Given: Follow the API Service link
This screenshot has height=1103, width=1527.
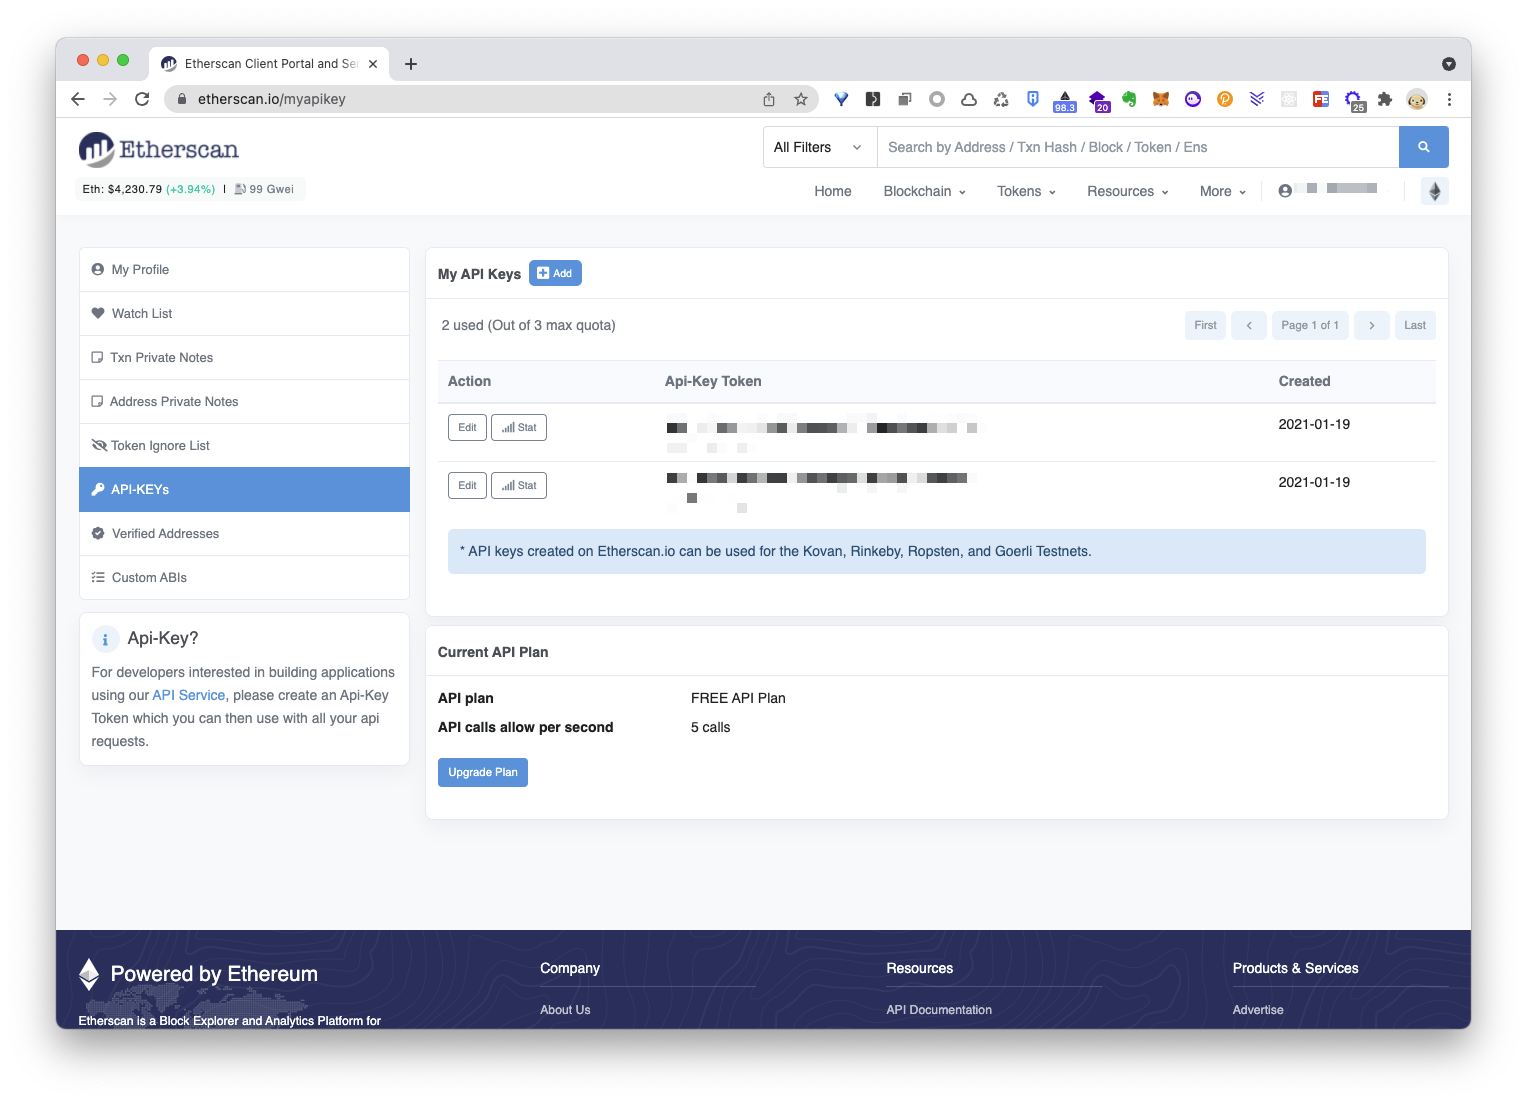Looking at the screenshot, I should pyautogui.click(x=188, y=695).
